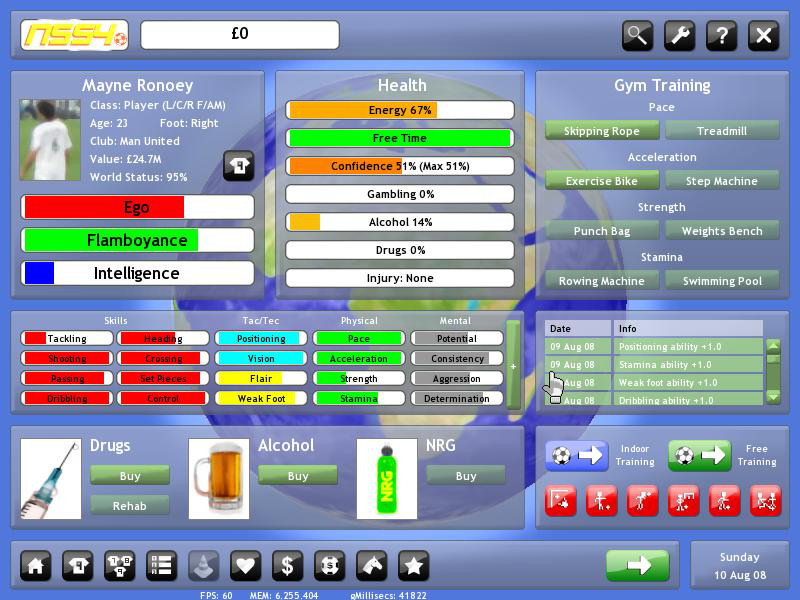Screen dimensions: 800x600
Task: Start Indoor Training with blue arrow button
Action: click(577, 456)
